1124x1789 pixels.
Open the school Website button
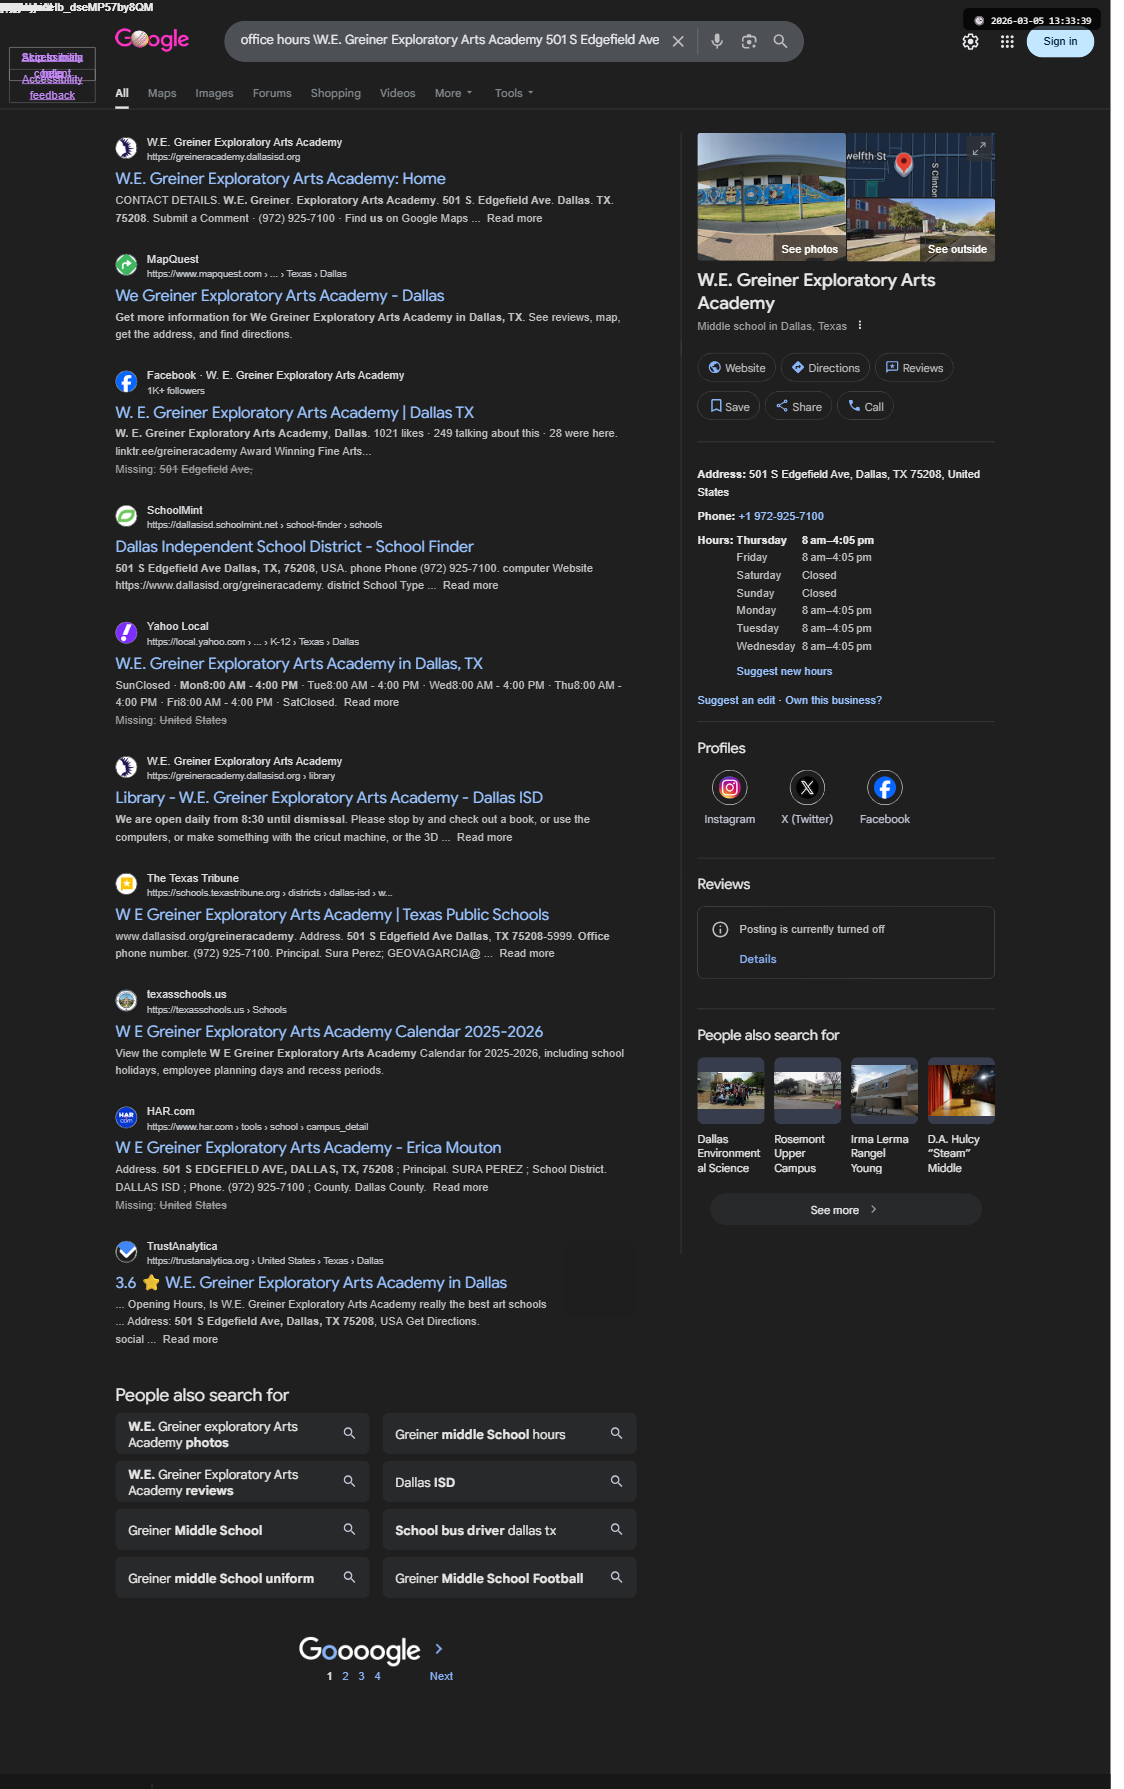[736, 368]
